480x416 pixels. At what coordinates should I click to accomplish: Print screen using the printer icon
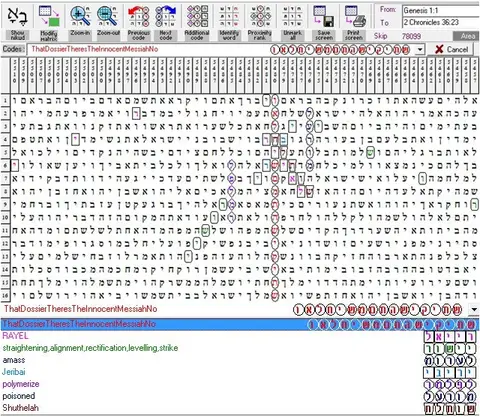[x=355, y=16]
